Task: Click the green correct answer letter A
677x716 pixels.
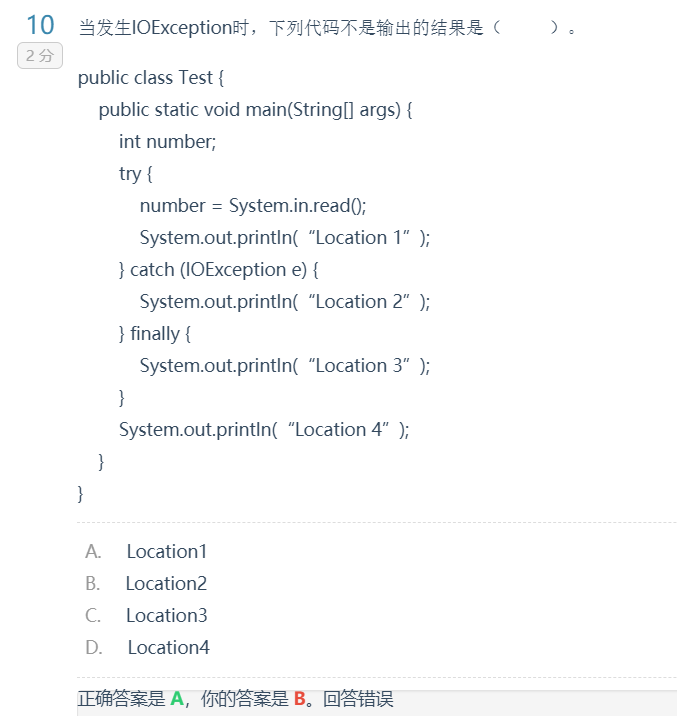Action: tap(177, 699)
